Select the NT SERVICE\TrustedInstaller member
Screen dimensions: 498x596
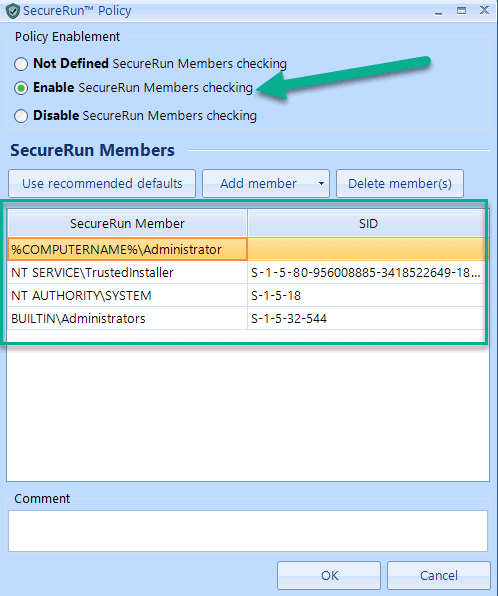127,273
